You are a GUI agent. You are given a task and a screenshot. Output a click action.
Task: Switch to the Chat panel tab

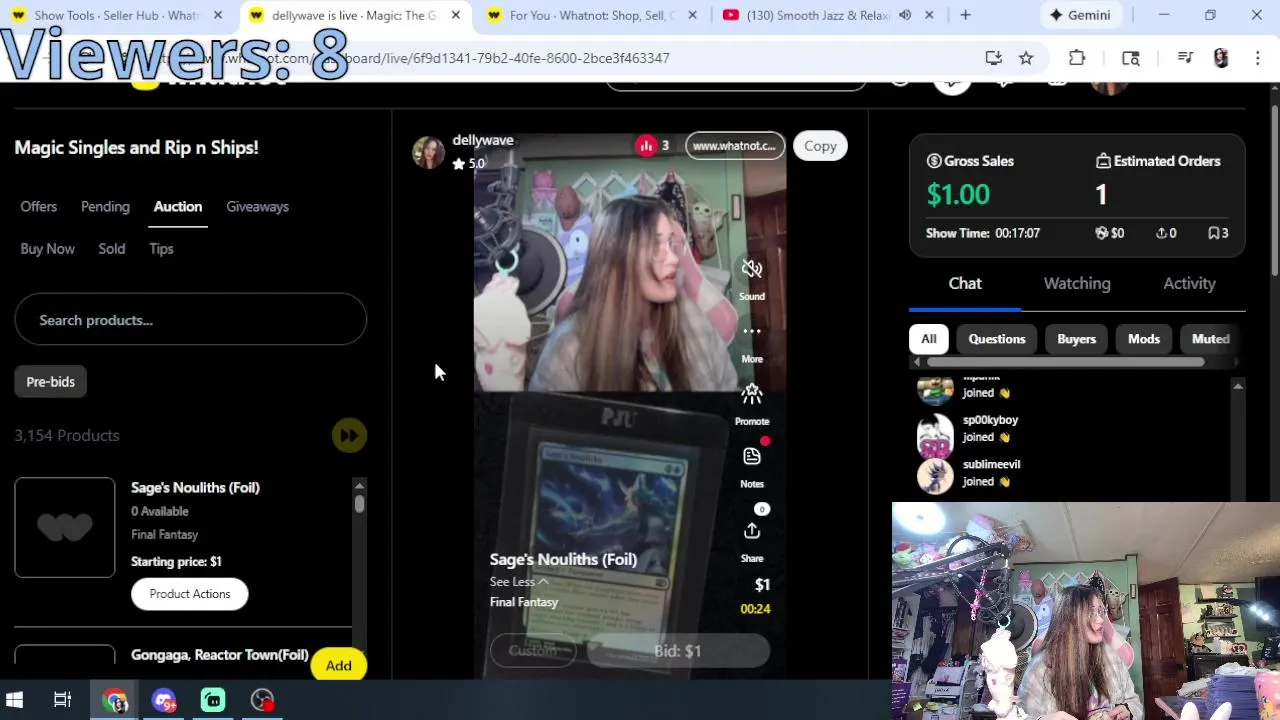965,283
